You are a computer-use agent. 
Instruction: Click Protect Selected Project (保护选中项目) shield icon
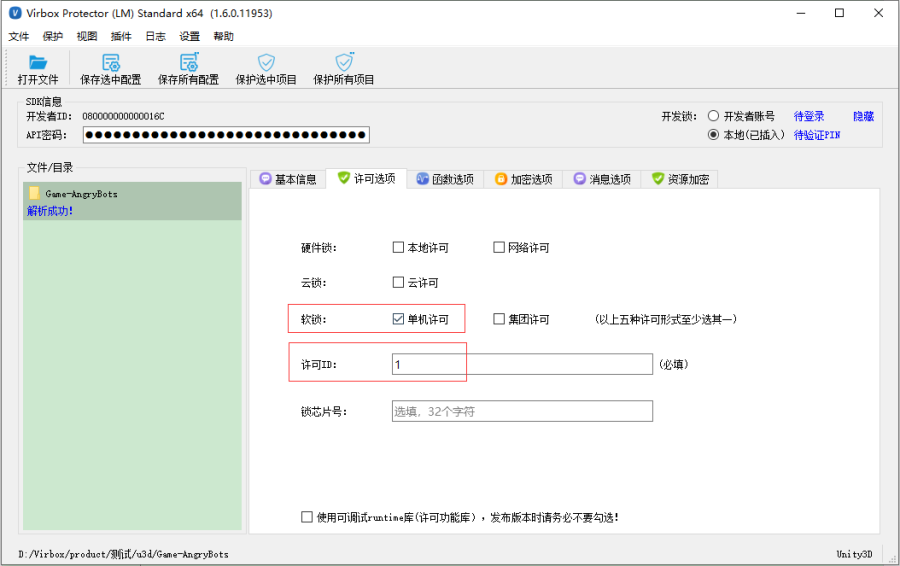tap(266, 62)
